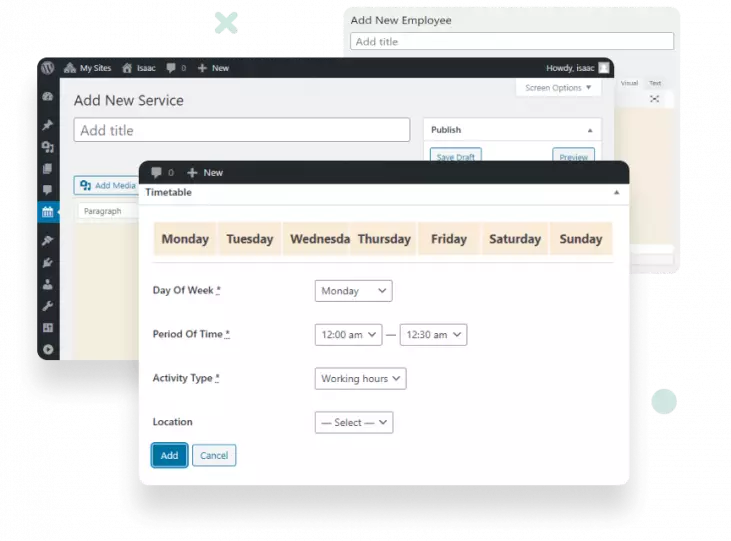Click the Add title field for new service
Image resolution: width=731 pixels, height=541 pixels.
point(241,130)
